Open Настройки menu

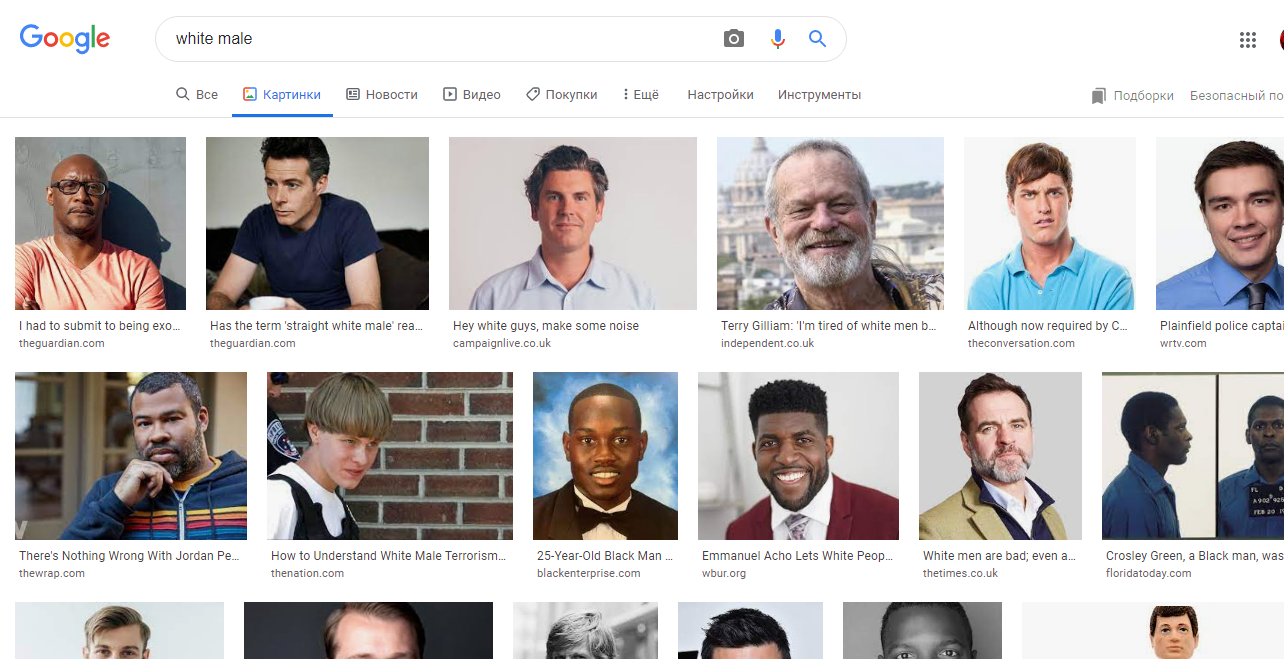tap(720, 94)
